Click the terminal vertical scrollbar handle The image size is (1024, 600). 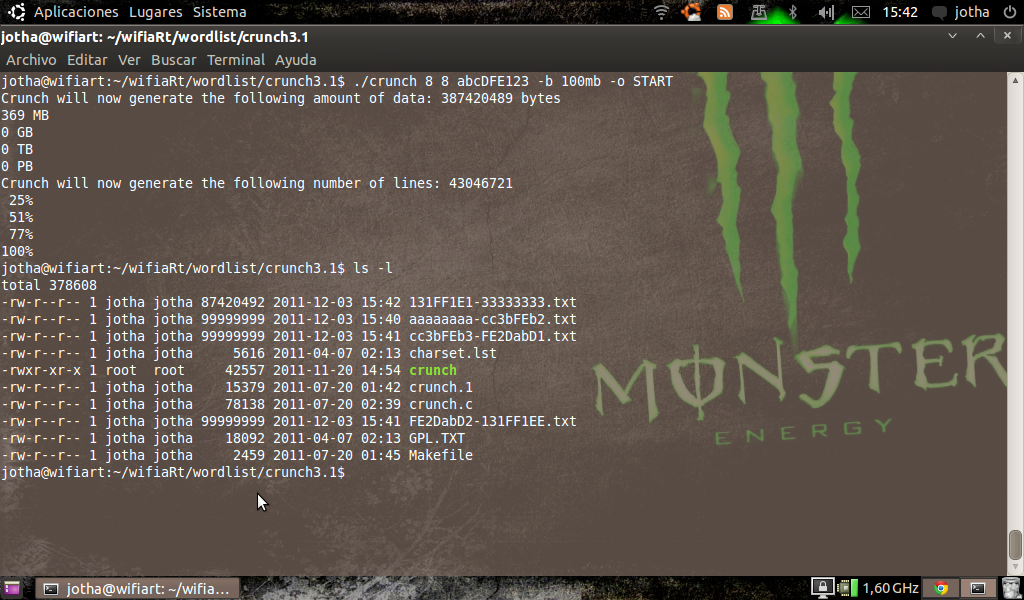click(1015, 545)
